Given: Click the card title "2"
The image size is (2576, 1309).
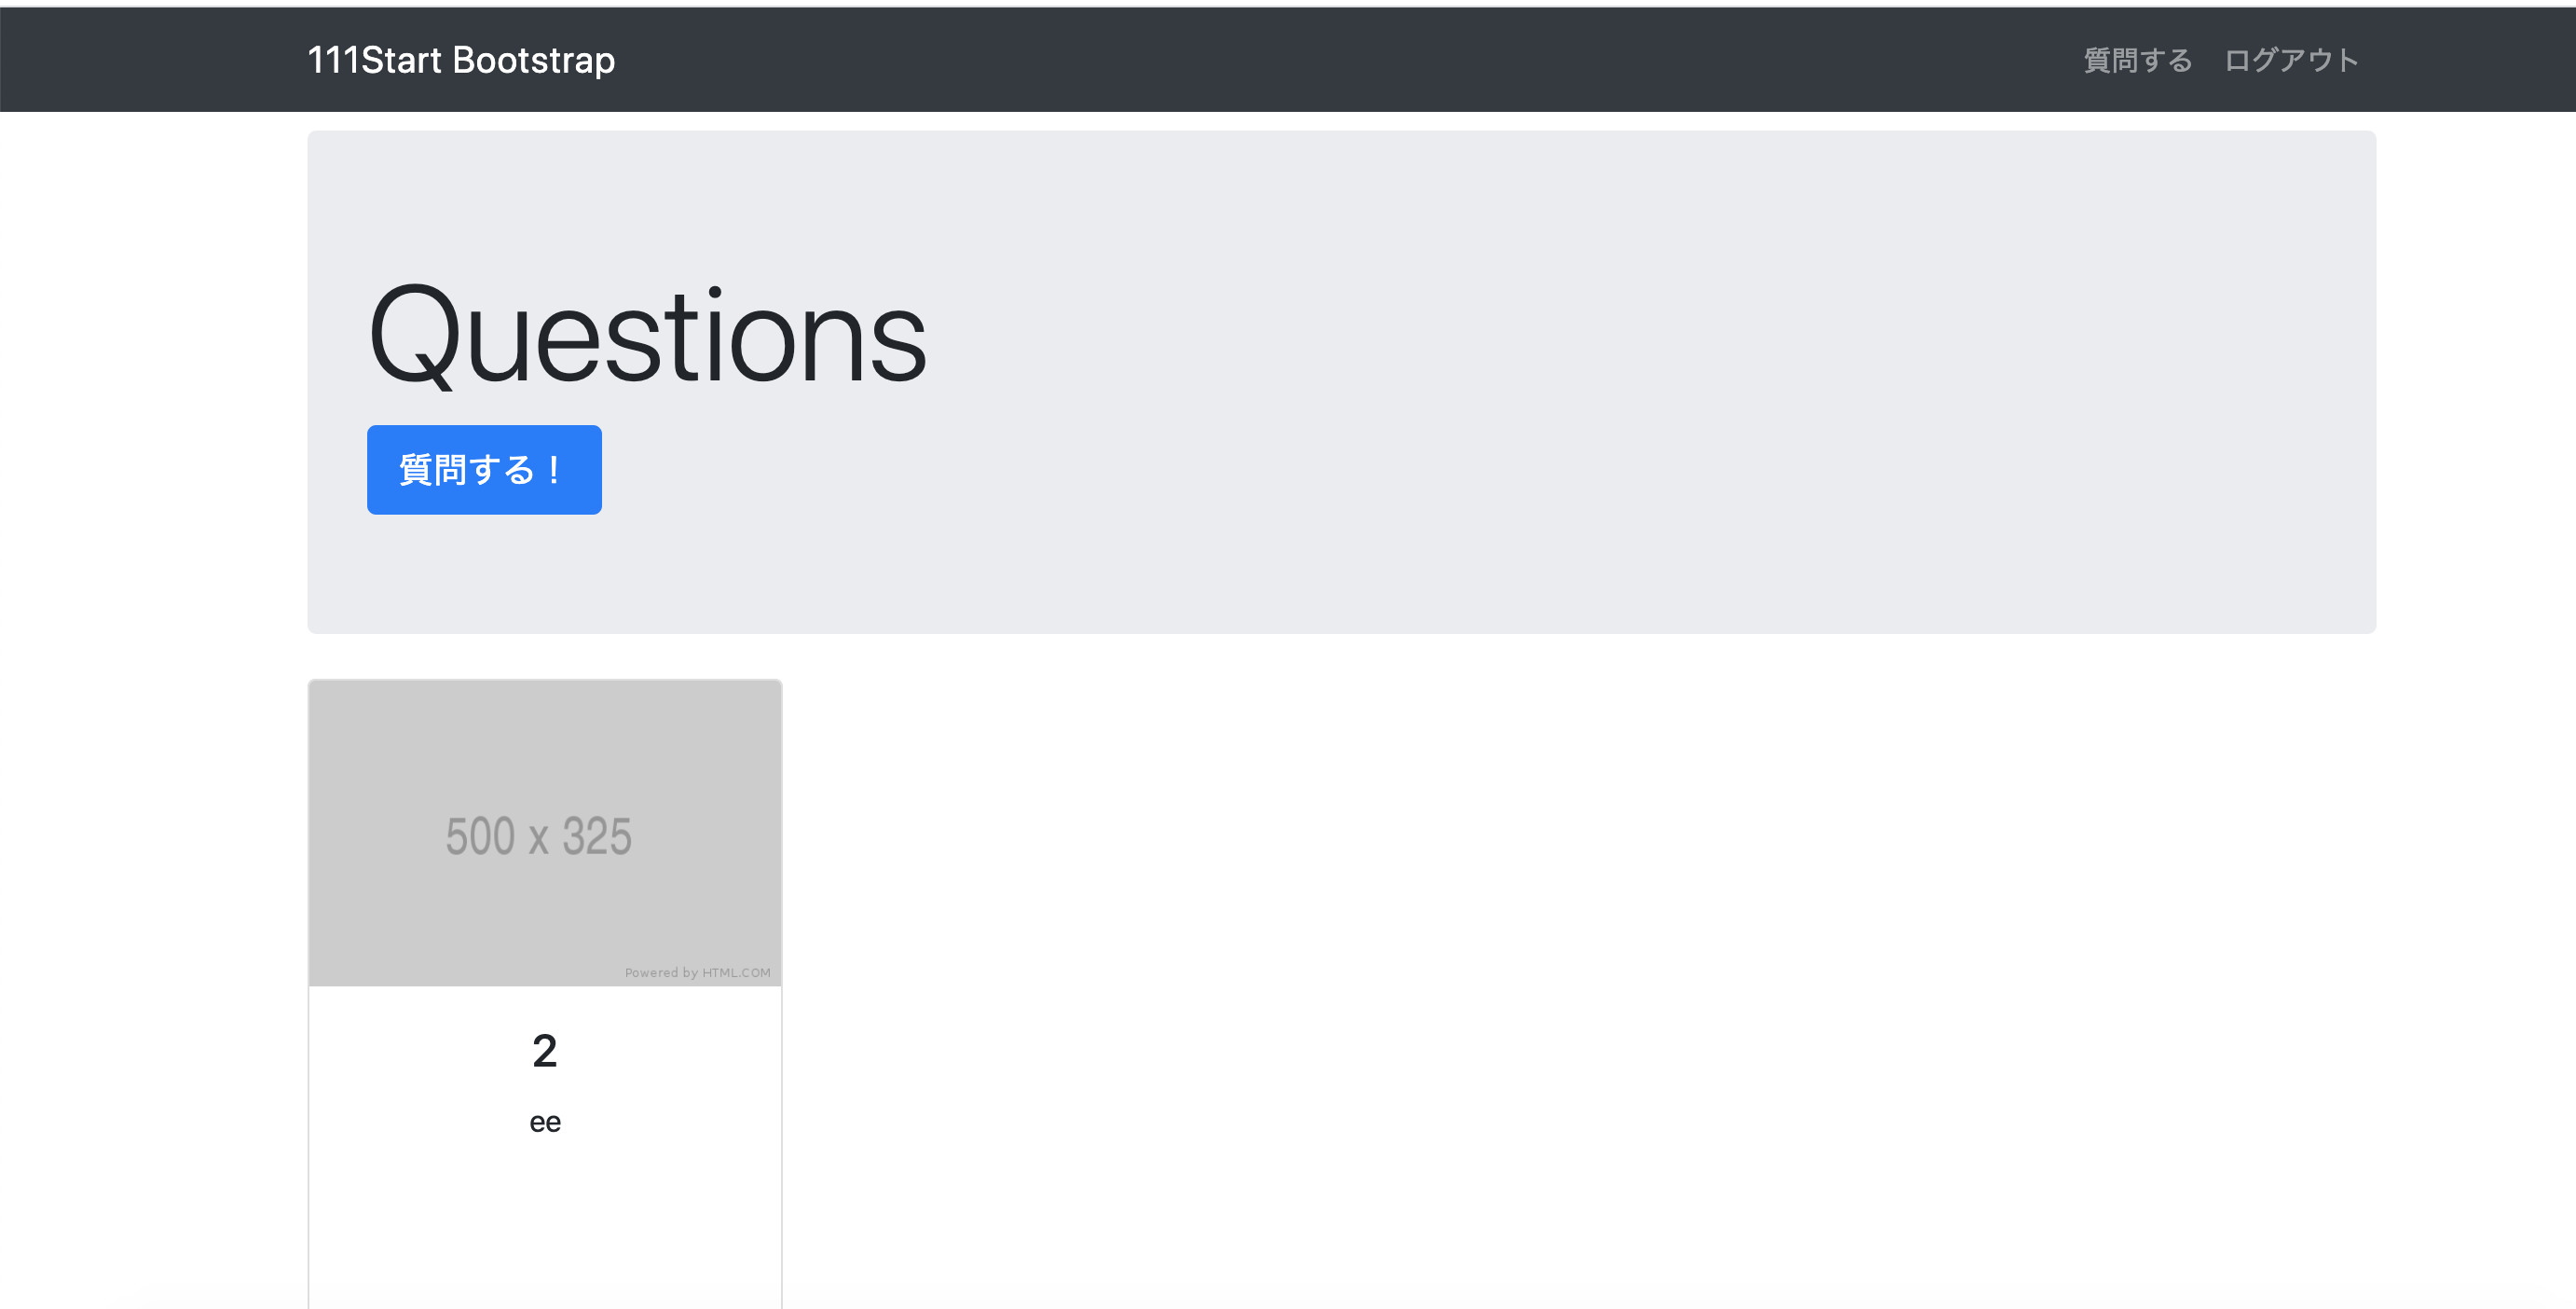Looking at the screenshot, I should (x=544, y=1051).
